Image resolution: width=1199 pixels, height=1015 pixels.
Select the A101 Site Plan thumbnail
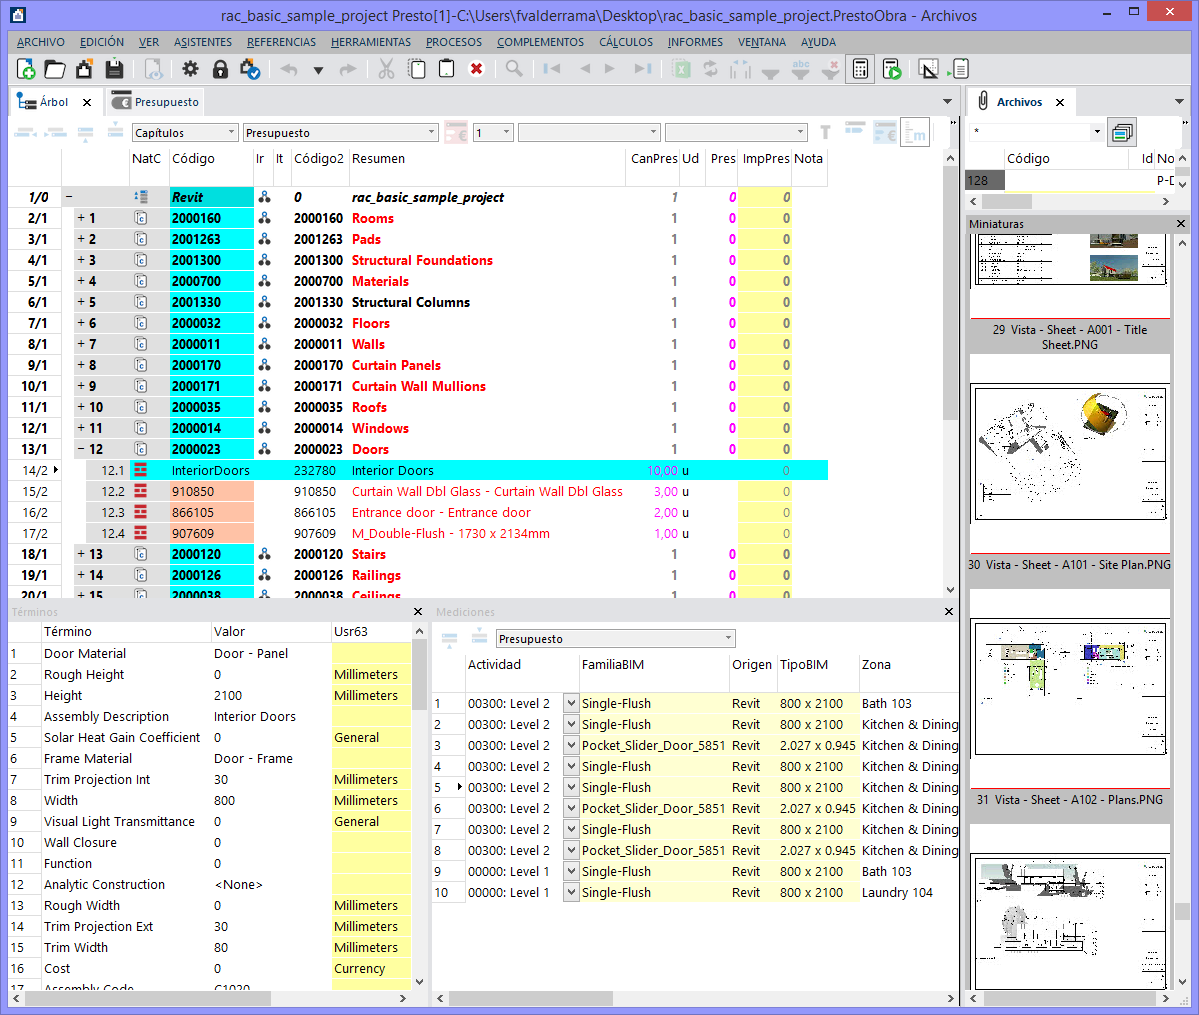(x=1069, y=455)
